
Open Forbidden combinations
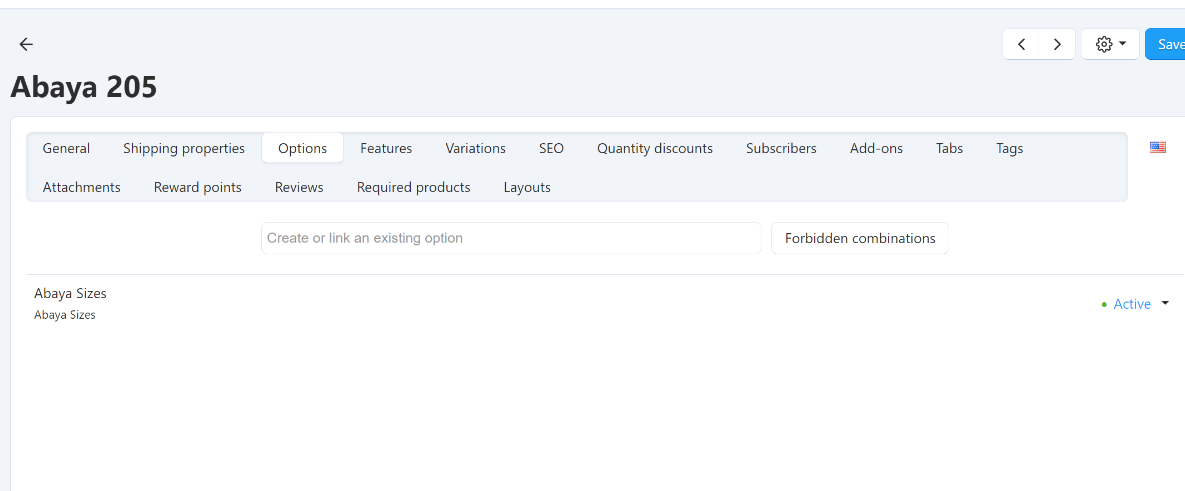[x=860, y=238]
